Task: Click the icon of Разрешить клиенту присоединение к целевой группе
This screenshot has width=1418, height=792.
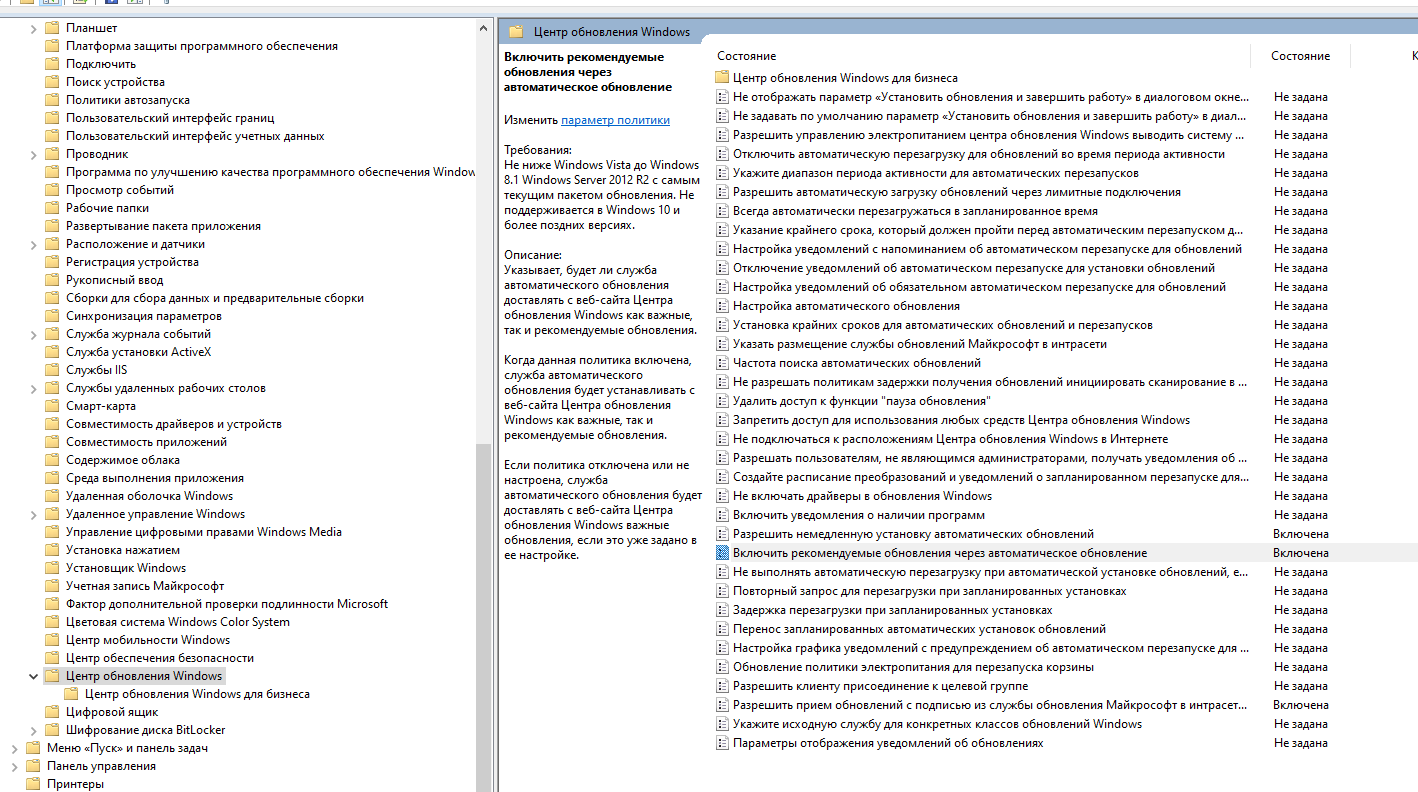Action: [x=722, y=686]
